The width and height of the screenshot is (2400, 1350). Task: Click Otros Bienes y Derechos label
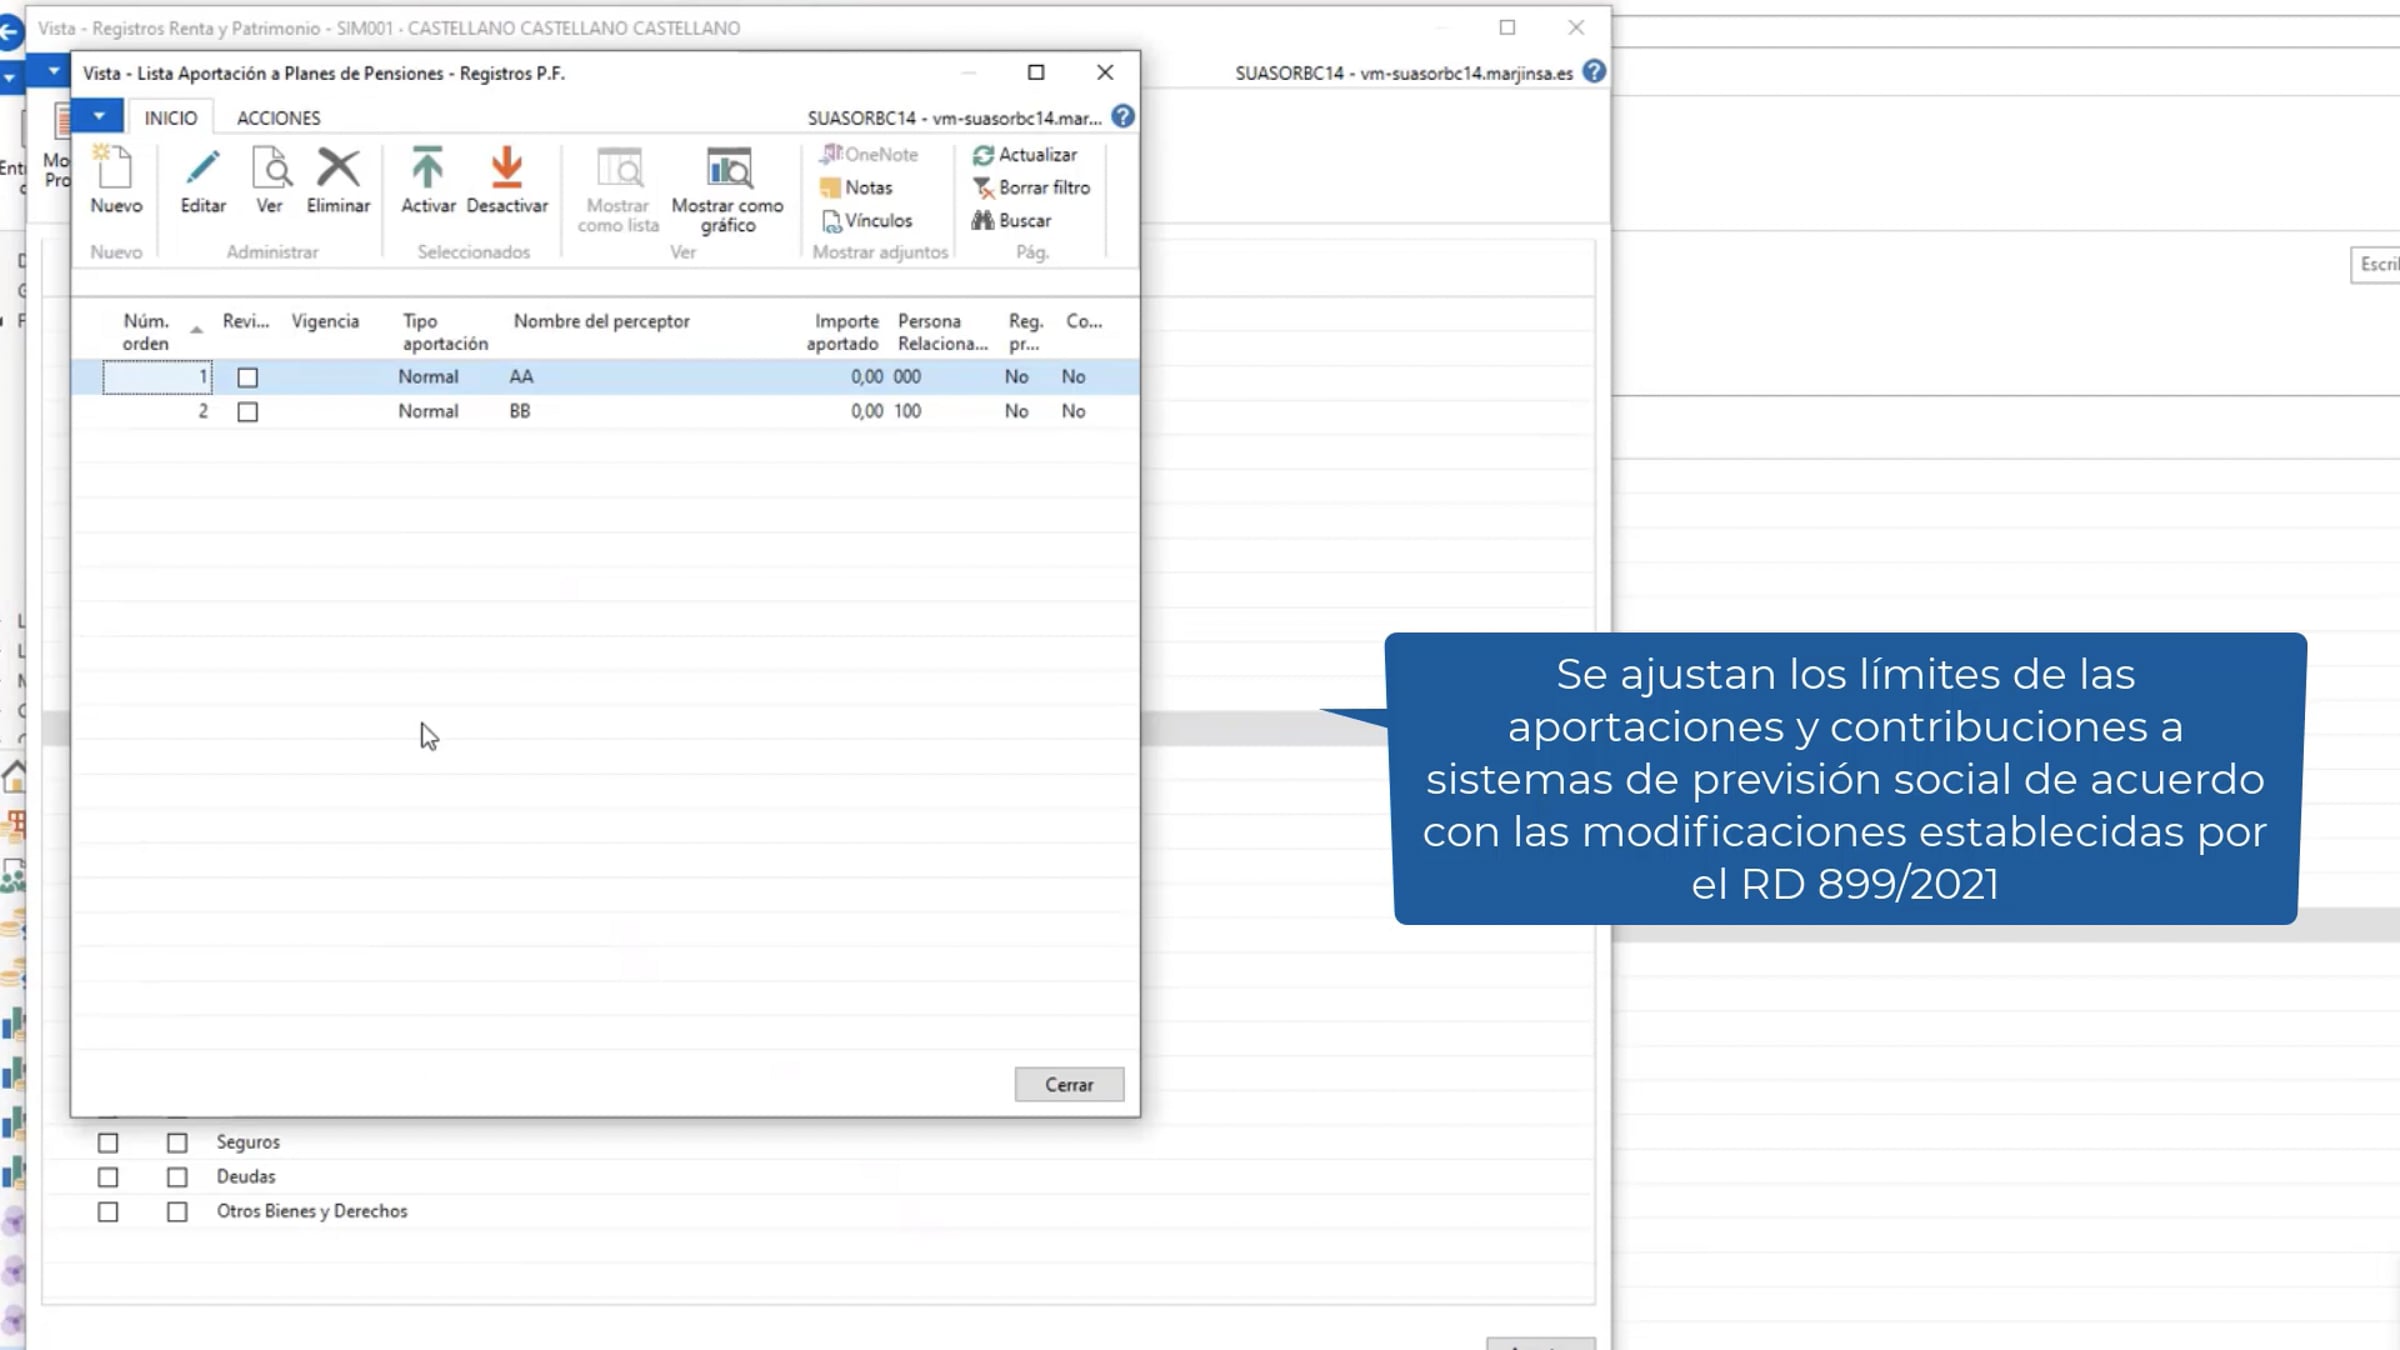pyautogui.click(x=312, y=1211)
